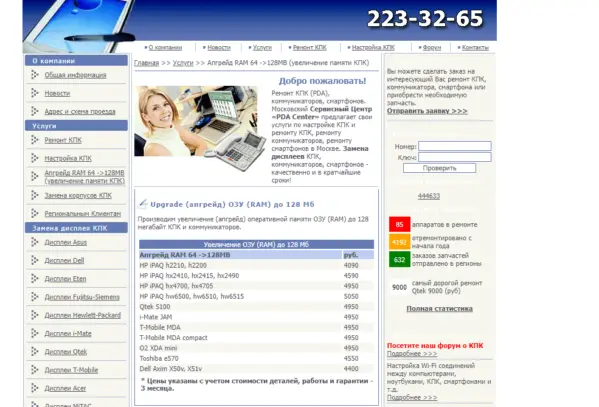Open the 'Полная статистика' link
This screenshot has width=599, height=407.
(439, 309)
